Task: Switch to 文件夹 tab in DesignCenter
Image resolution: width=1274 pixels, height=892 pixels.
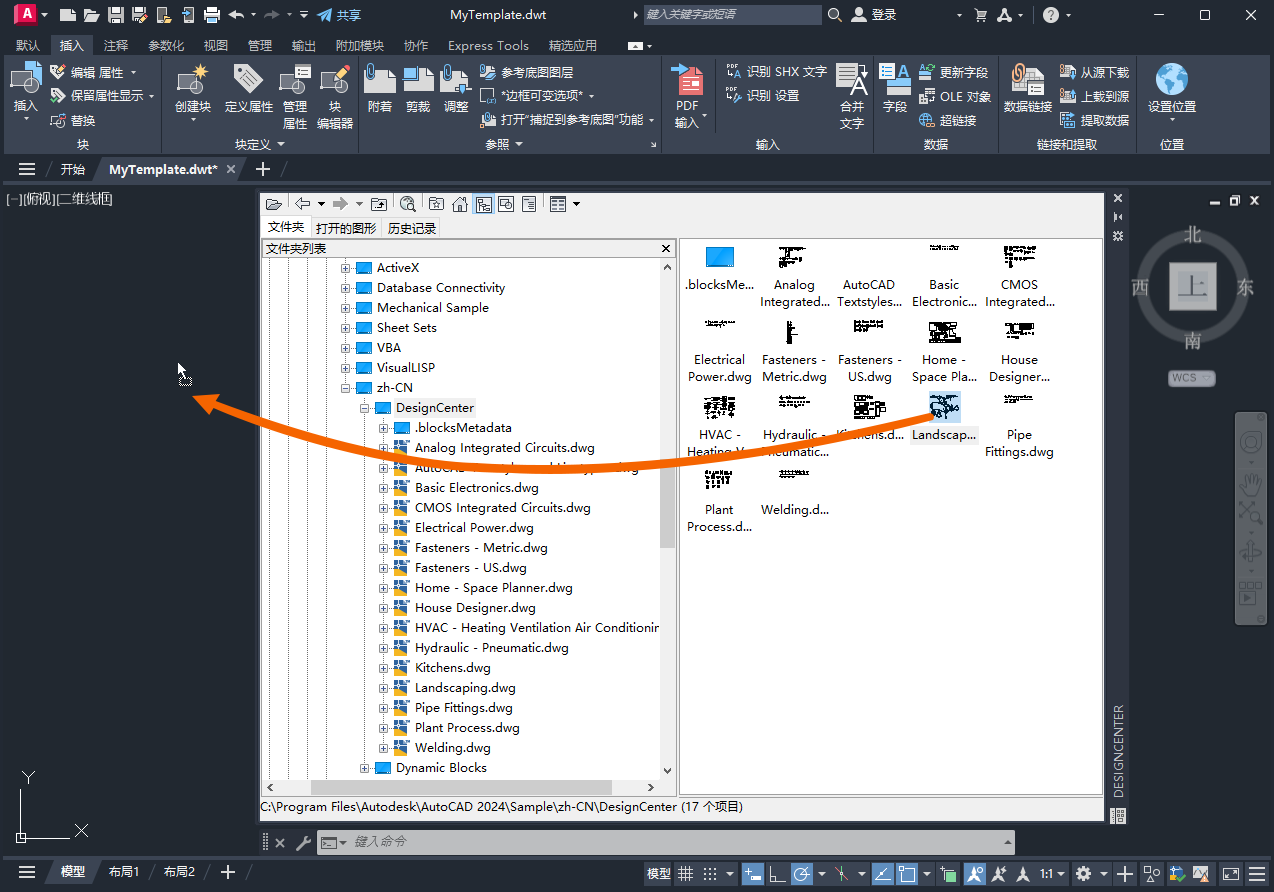Action: click(x=286, y=227)
